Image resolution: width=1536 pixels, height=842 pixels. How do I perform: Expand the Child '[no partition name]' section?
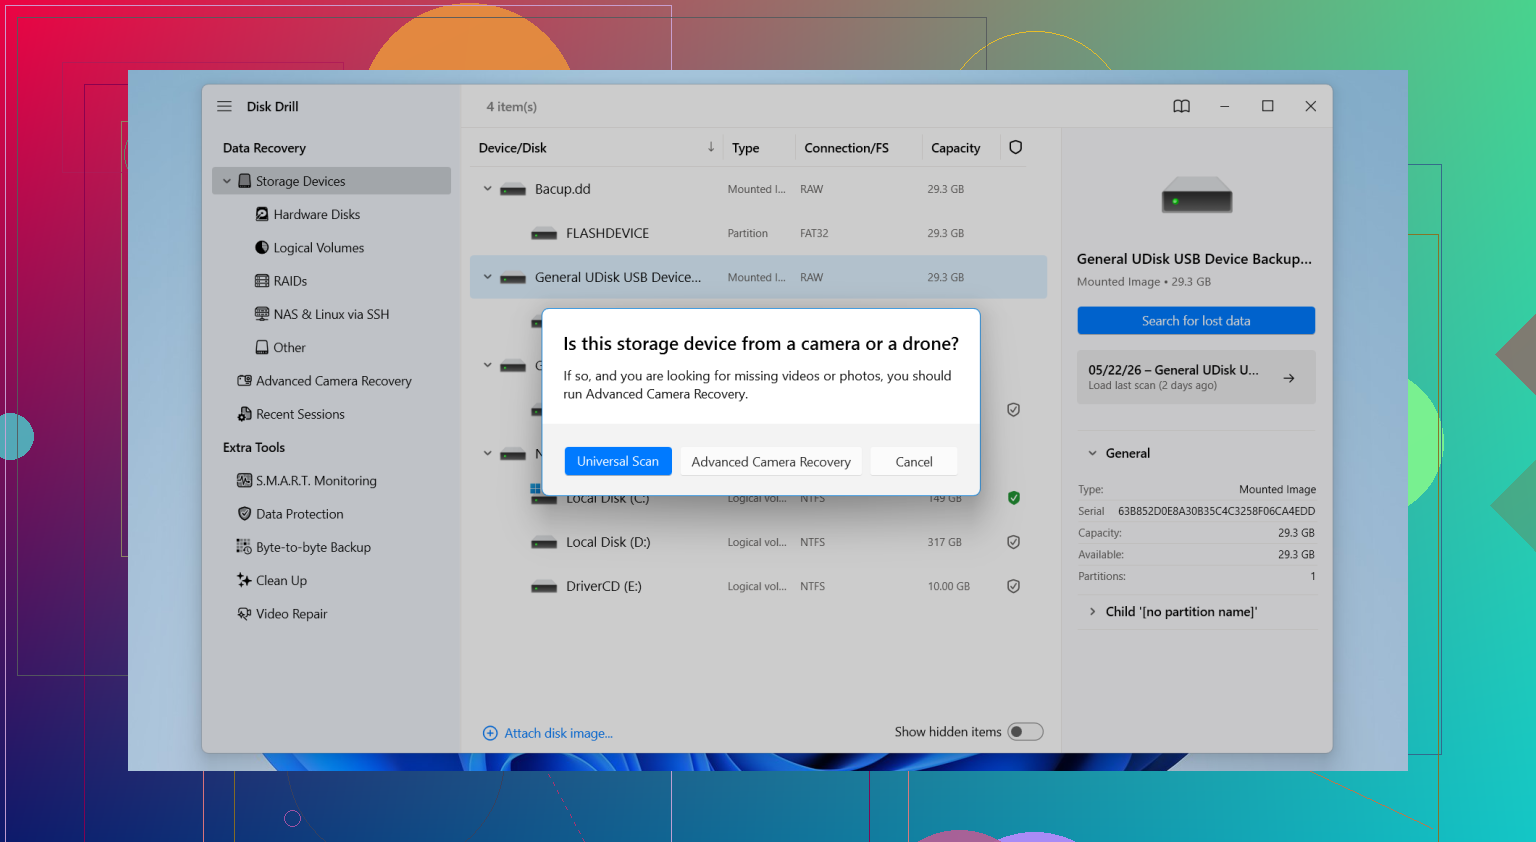point(1092,611)
